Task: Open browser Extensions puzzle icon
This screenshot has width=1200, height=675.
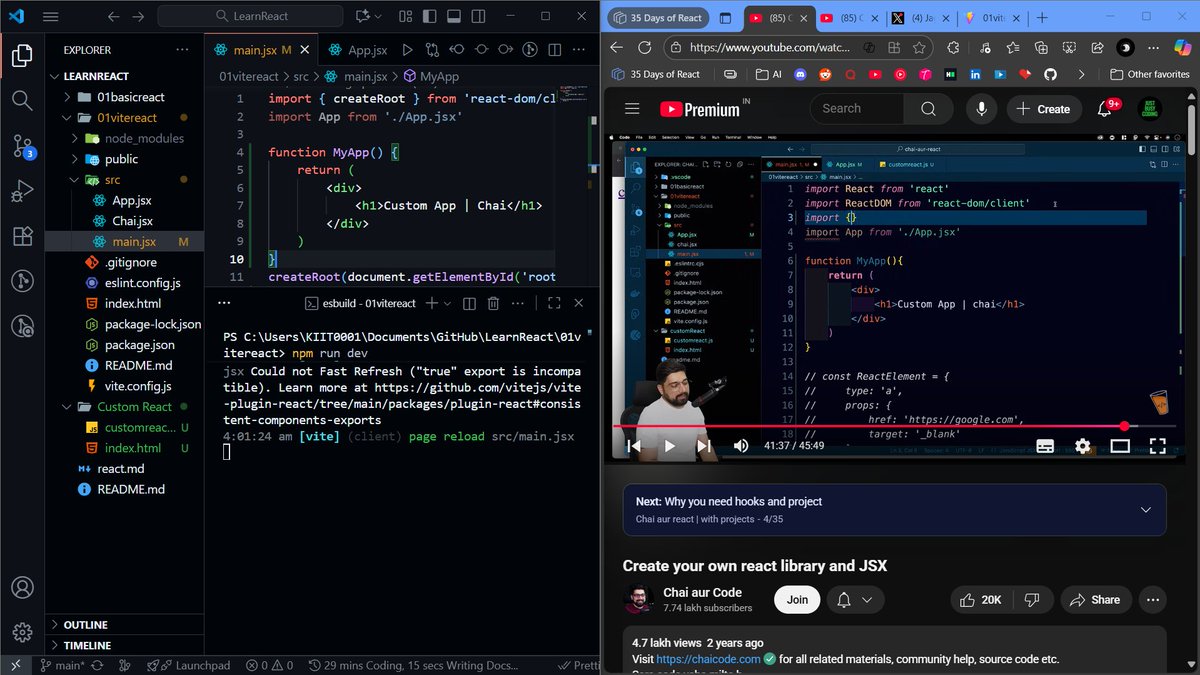Action: (952, 47)
